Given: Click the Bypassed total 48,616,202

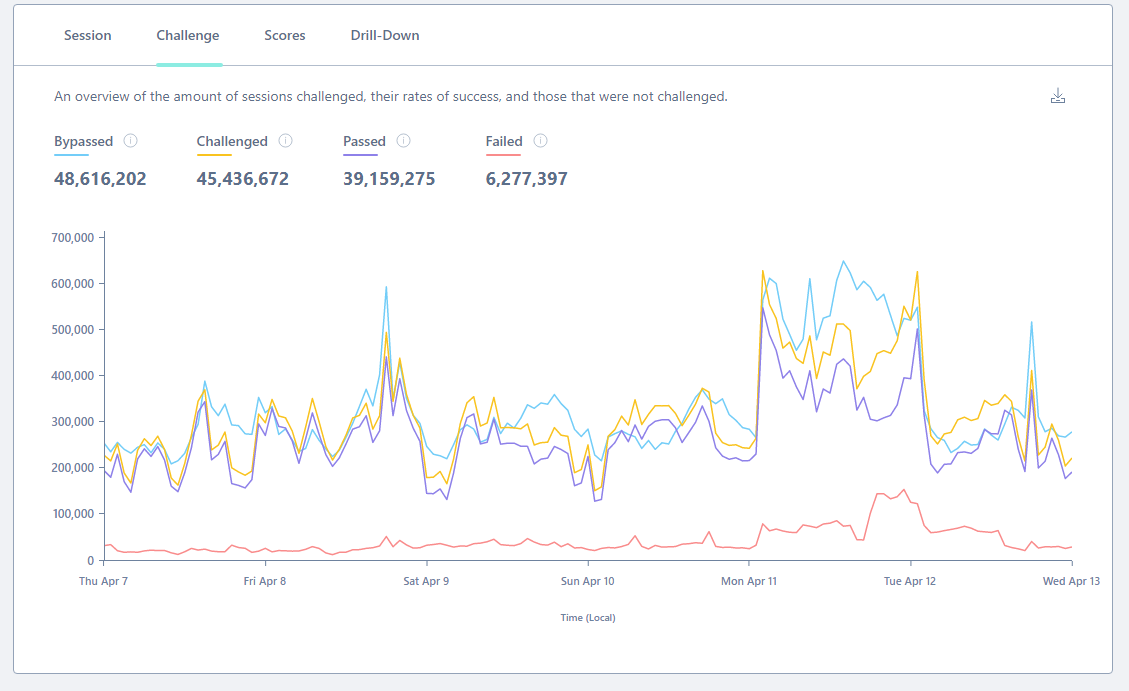Looking at the screenshot, I should (x=100, y=179).
